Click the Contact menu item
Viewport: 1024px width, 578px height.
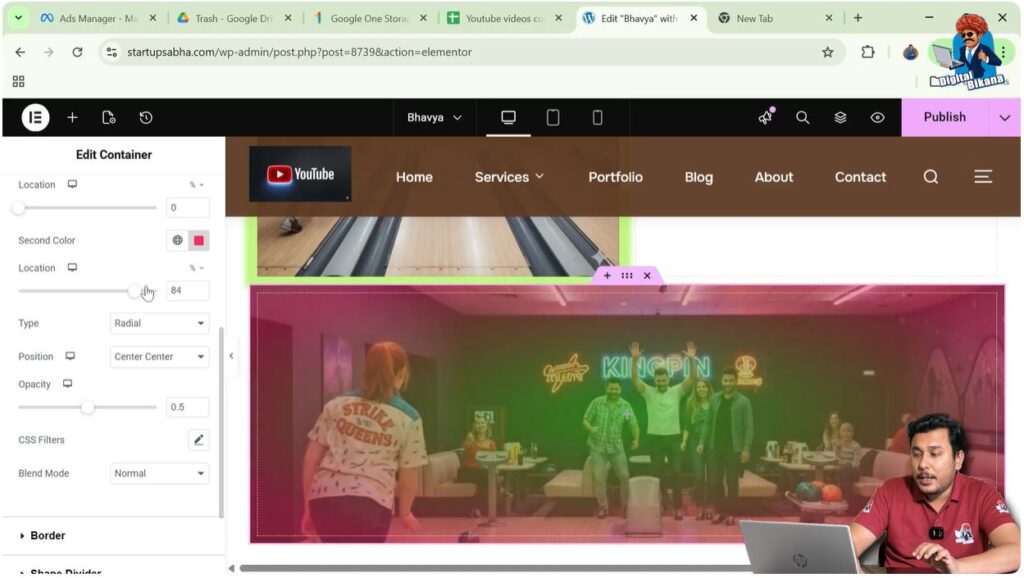pyautogui.click(x=860, y=177)
